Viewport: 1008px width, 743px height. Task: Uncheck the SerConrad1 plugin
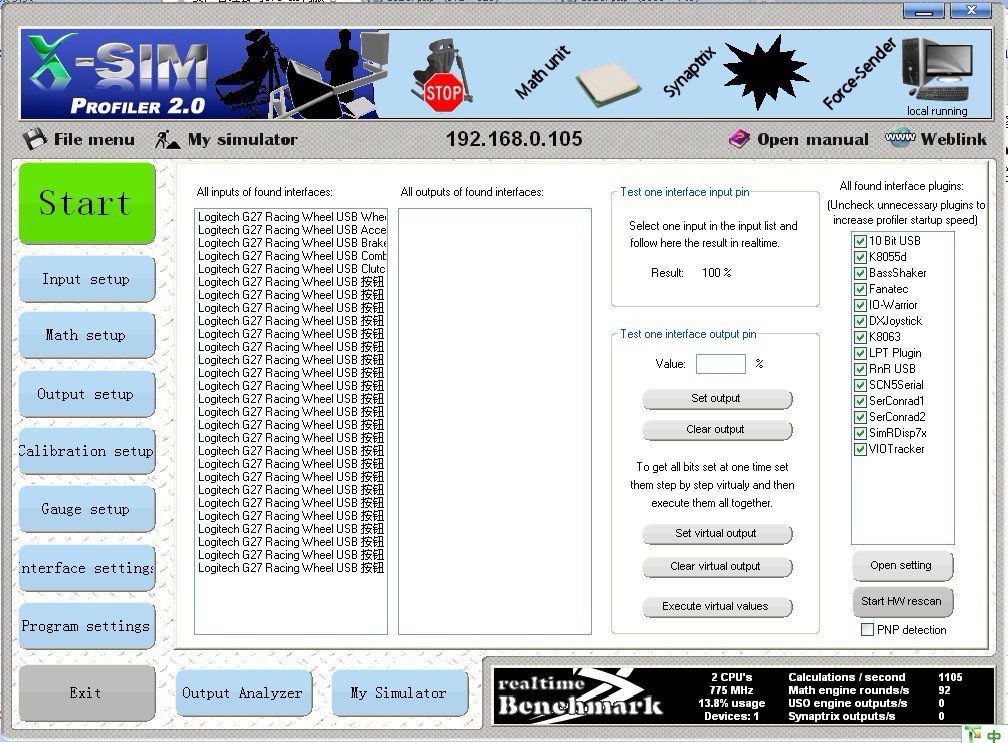pyautogui.click(x=860, y=401)
